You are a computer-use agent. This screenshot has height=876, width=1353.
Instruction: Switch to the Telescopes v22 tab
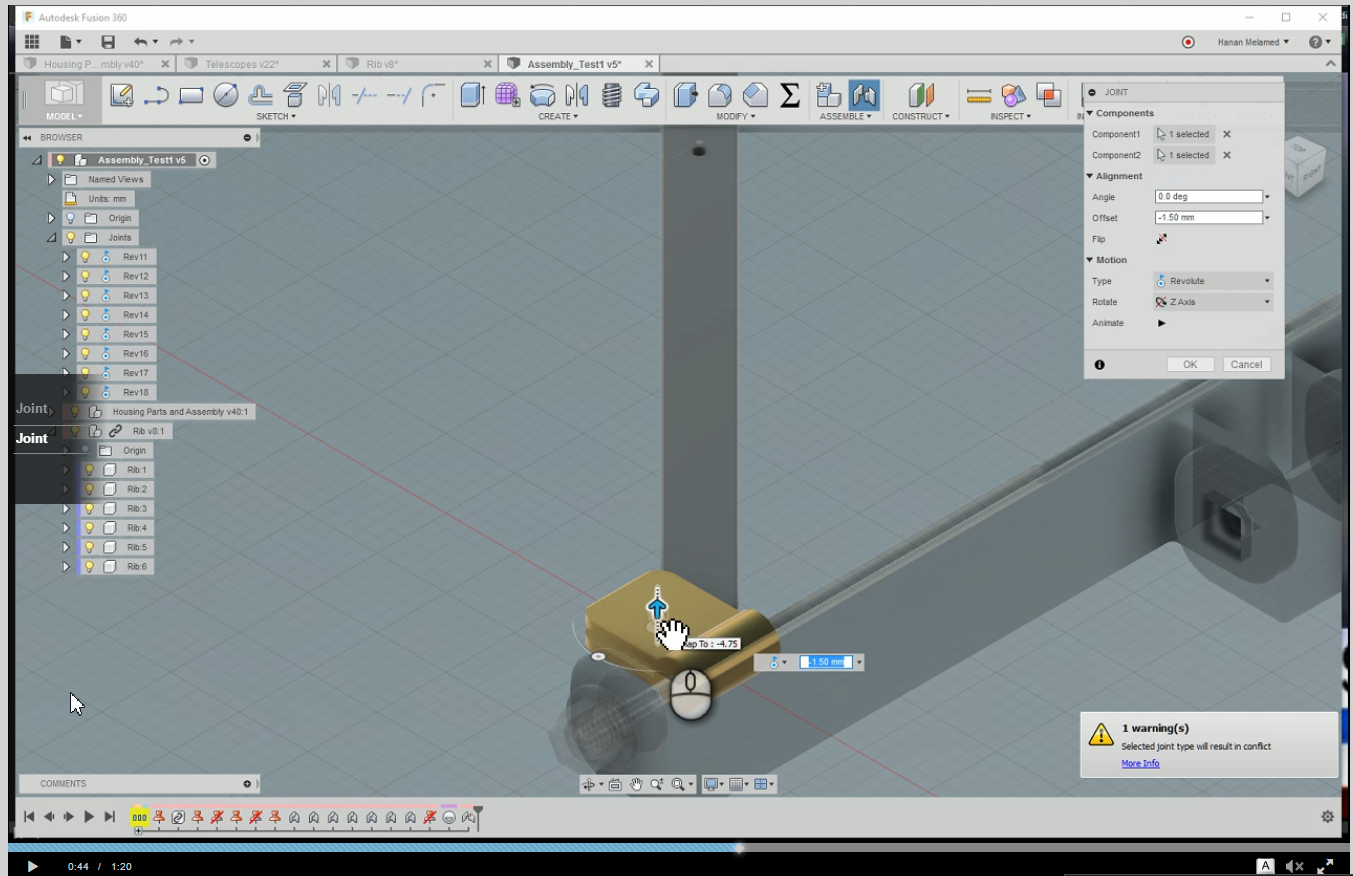pos(255,64)
